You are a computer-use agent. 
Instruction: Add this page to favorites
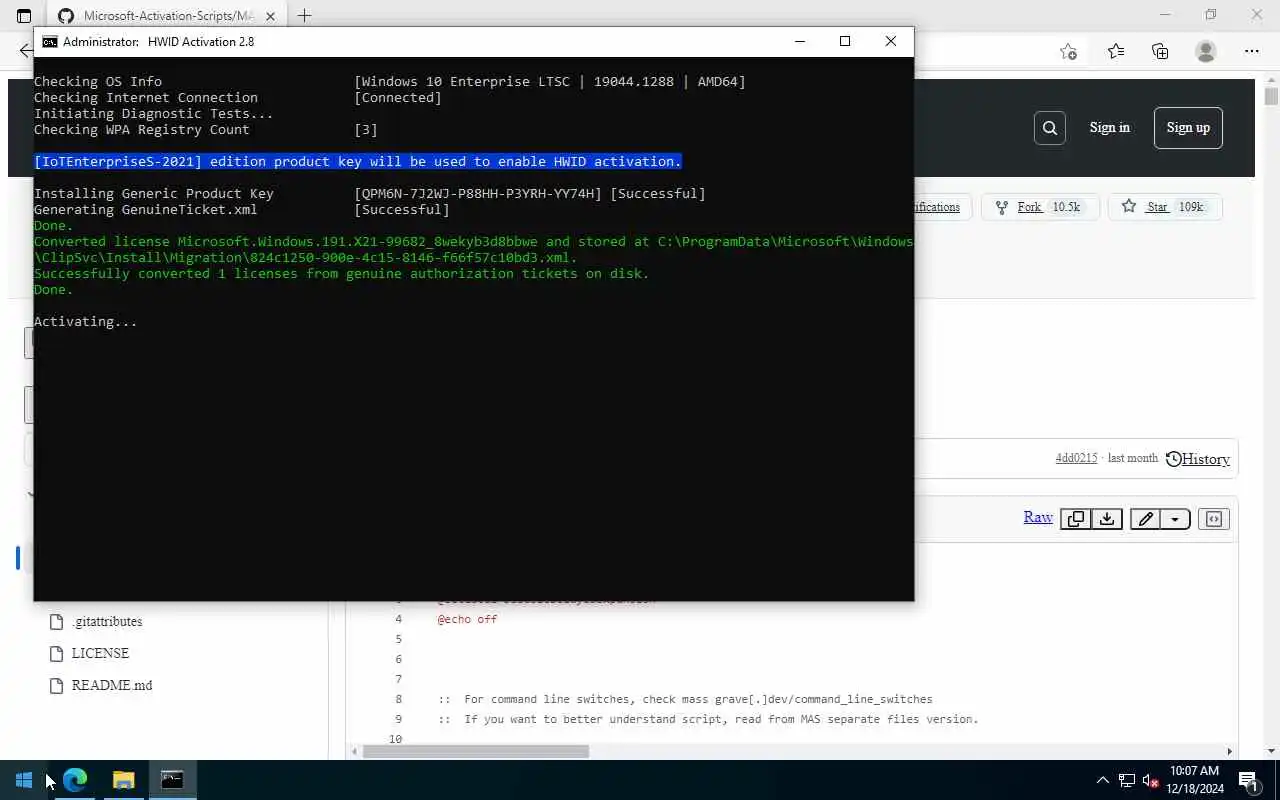tap(1068, 51)
